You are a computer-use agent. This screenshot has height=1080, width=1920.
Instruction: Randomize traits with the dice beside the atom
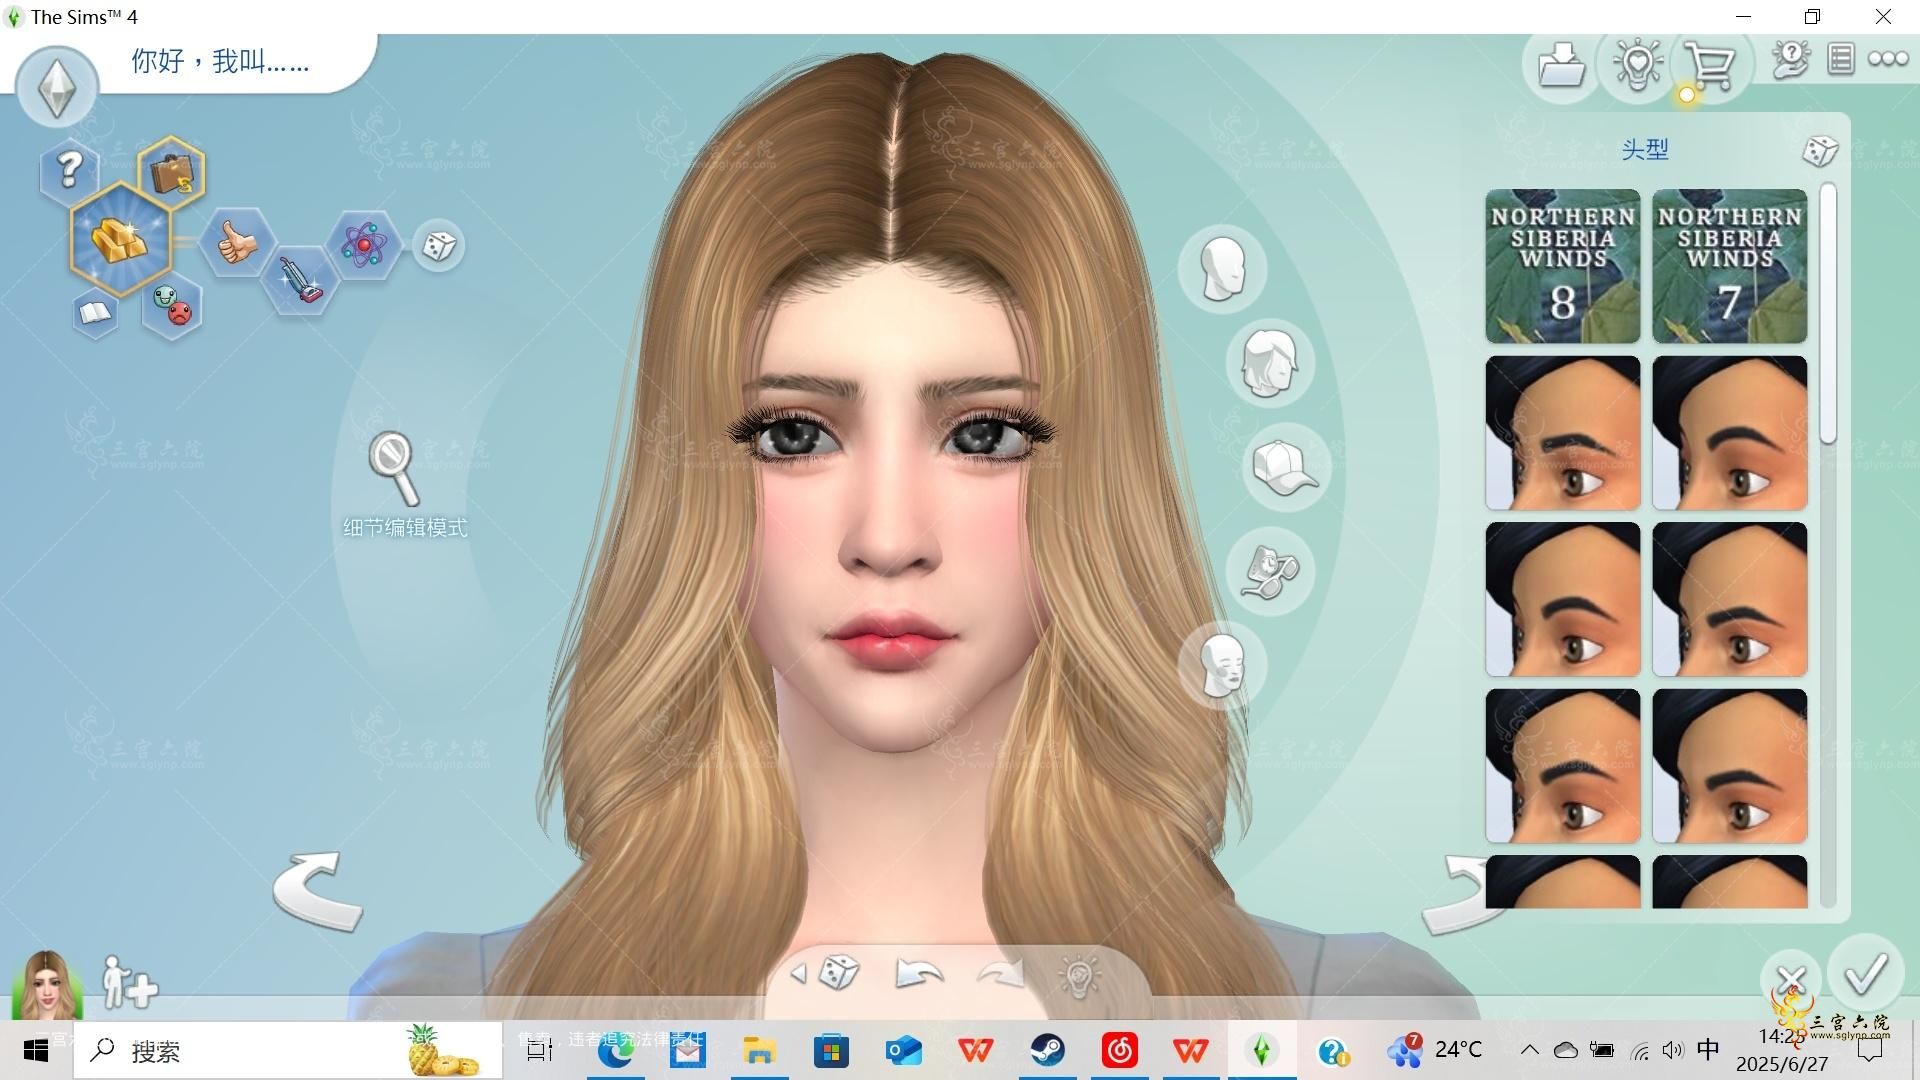tap(438, 245)
